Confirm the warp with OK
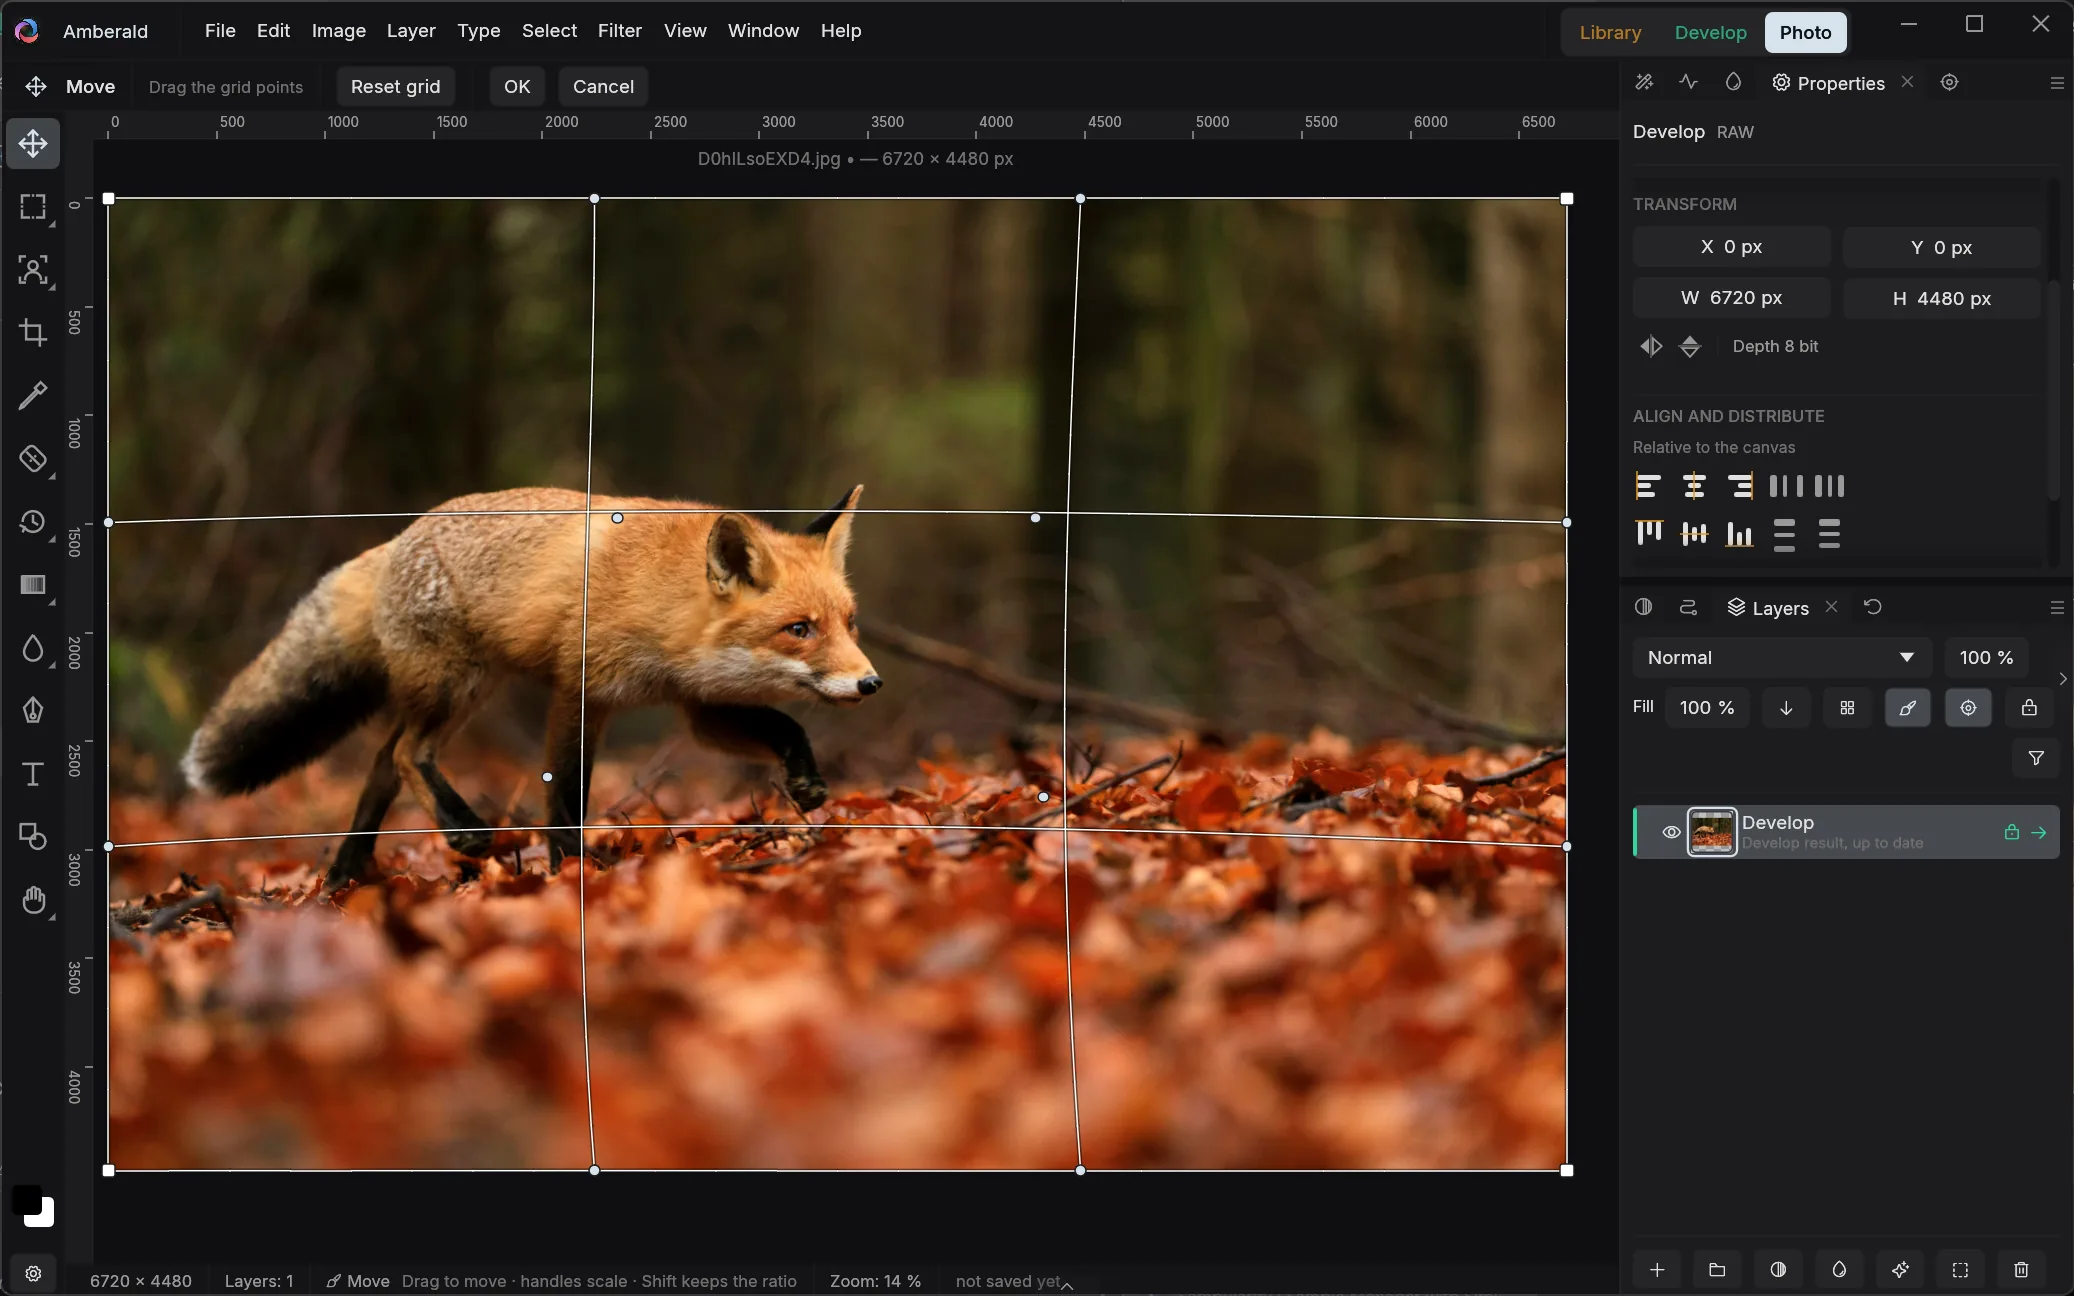This screenshot has height=1296, width=2074. pos(517,86)
